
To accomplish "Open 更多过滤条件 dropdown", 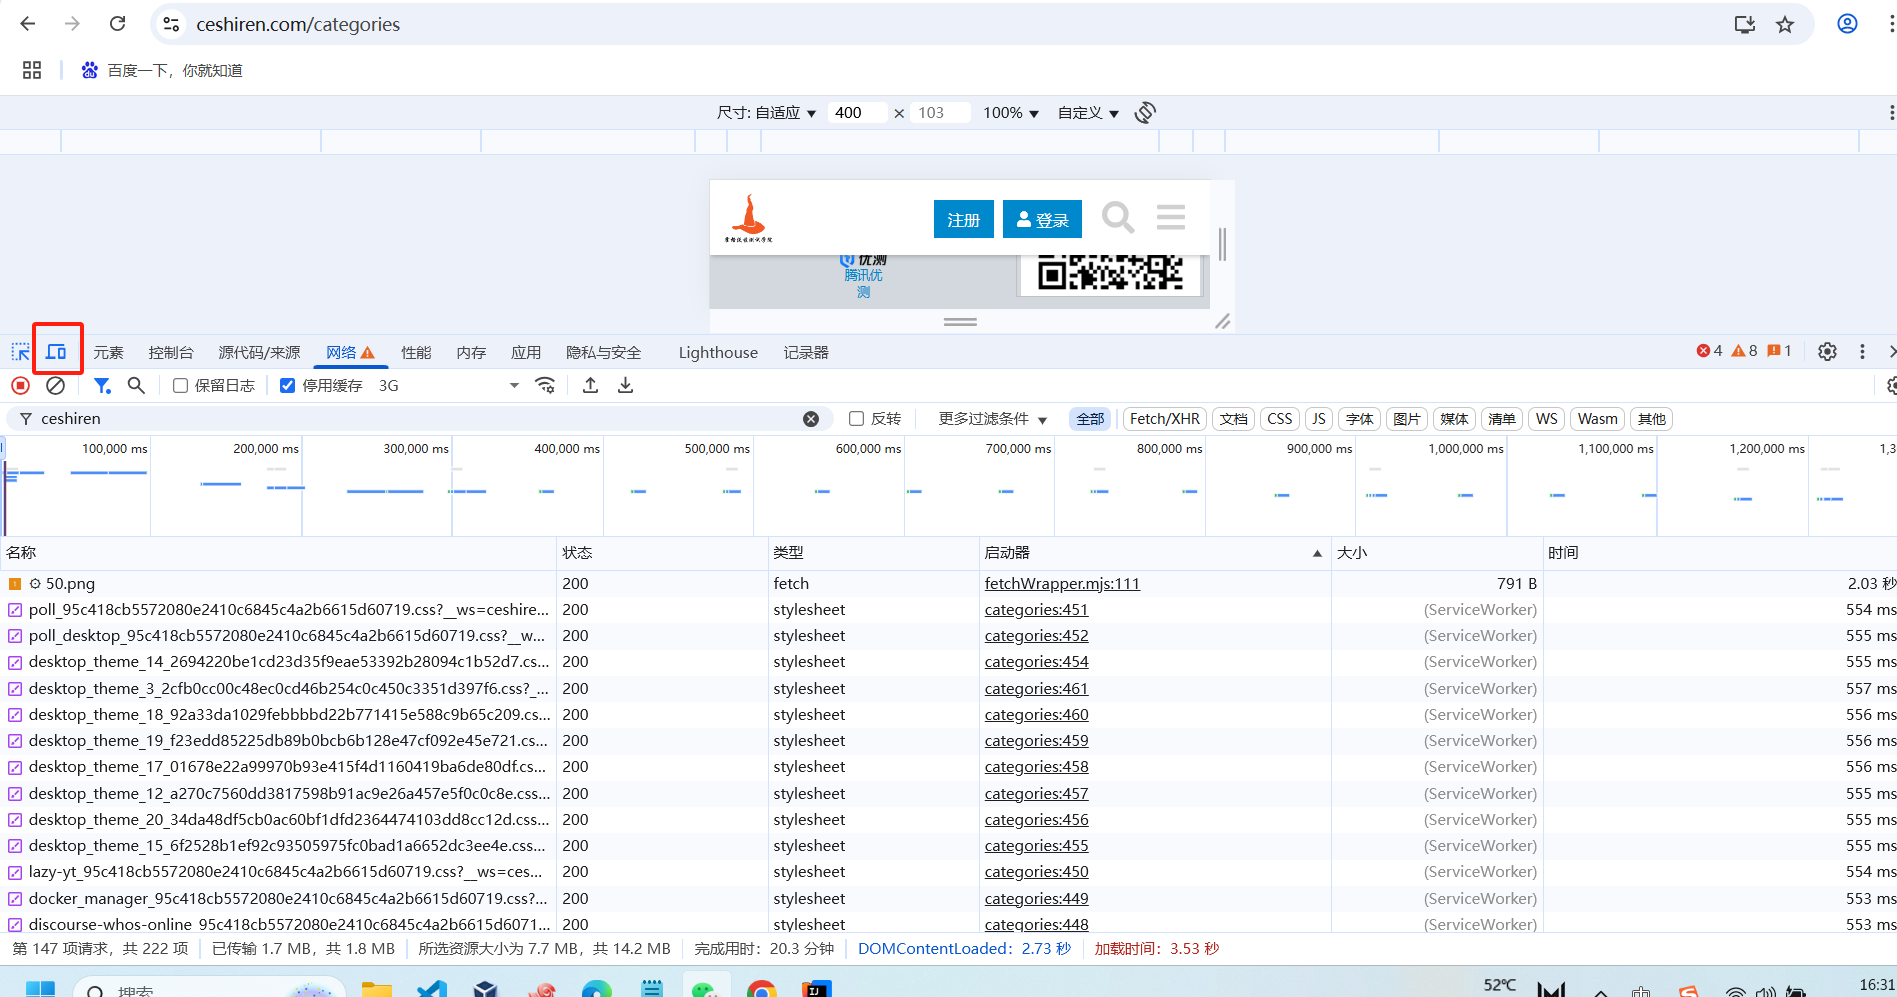I will point(992,419).
